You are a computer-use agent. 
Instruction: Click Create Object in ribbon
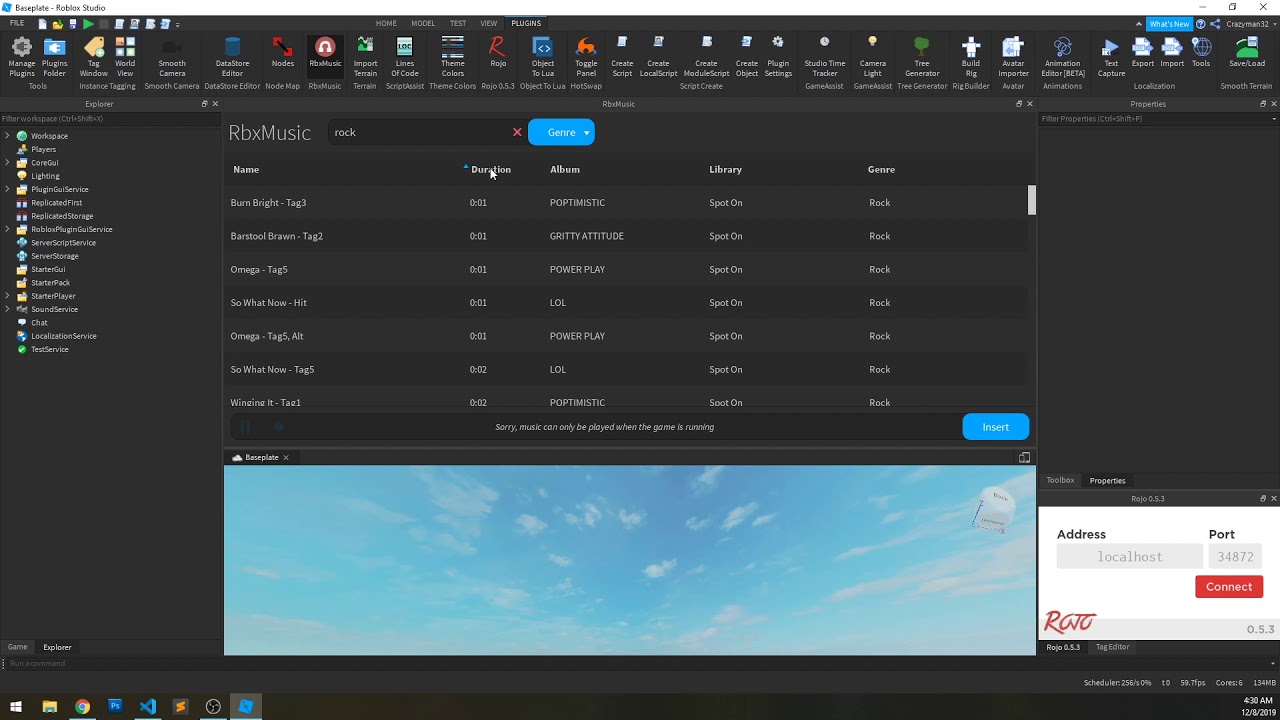747,58
